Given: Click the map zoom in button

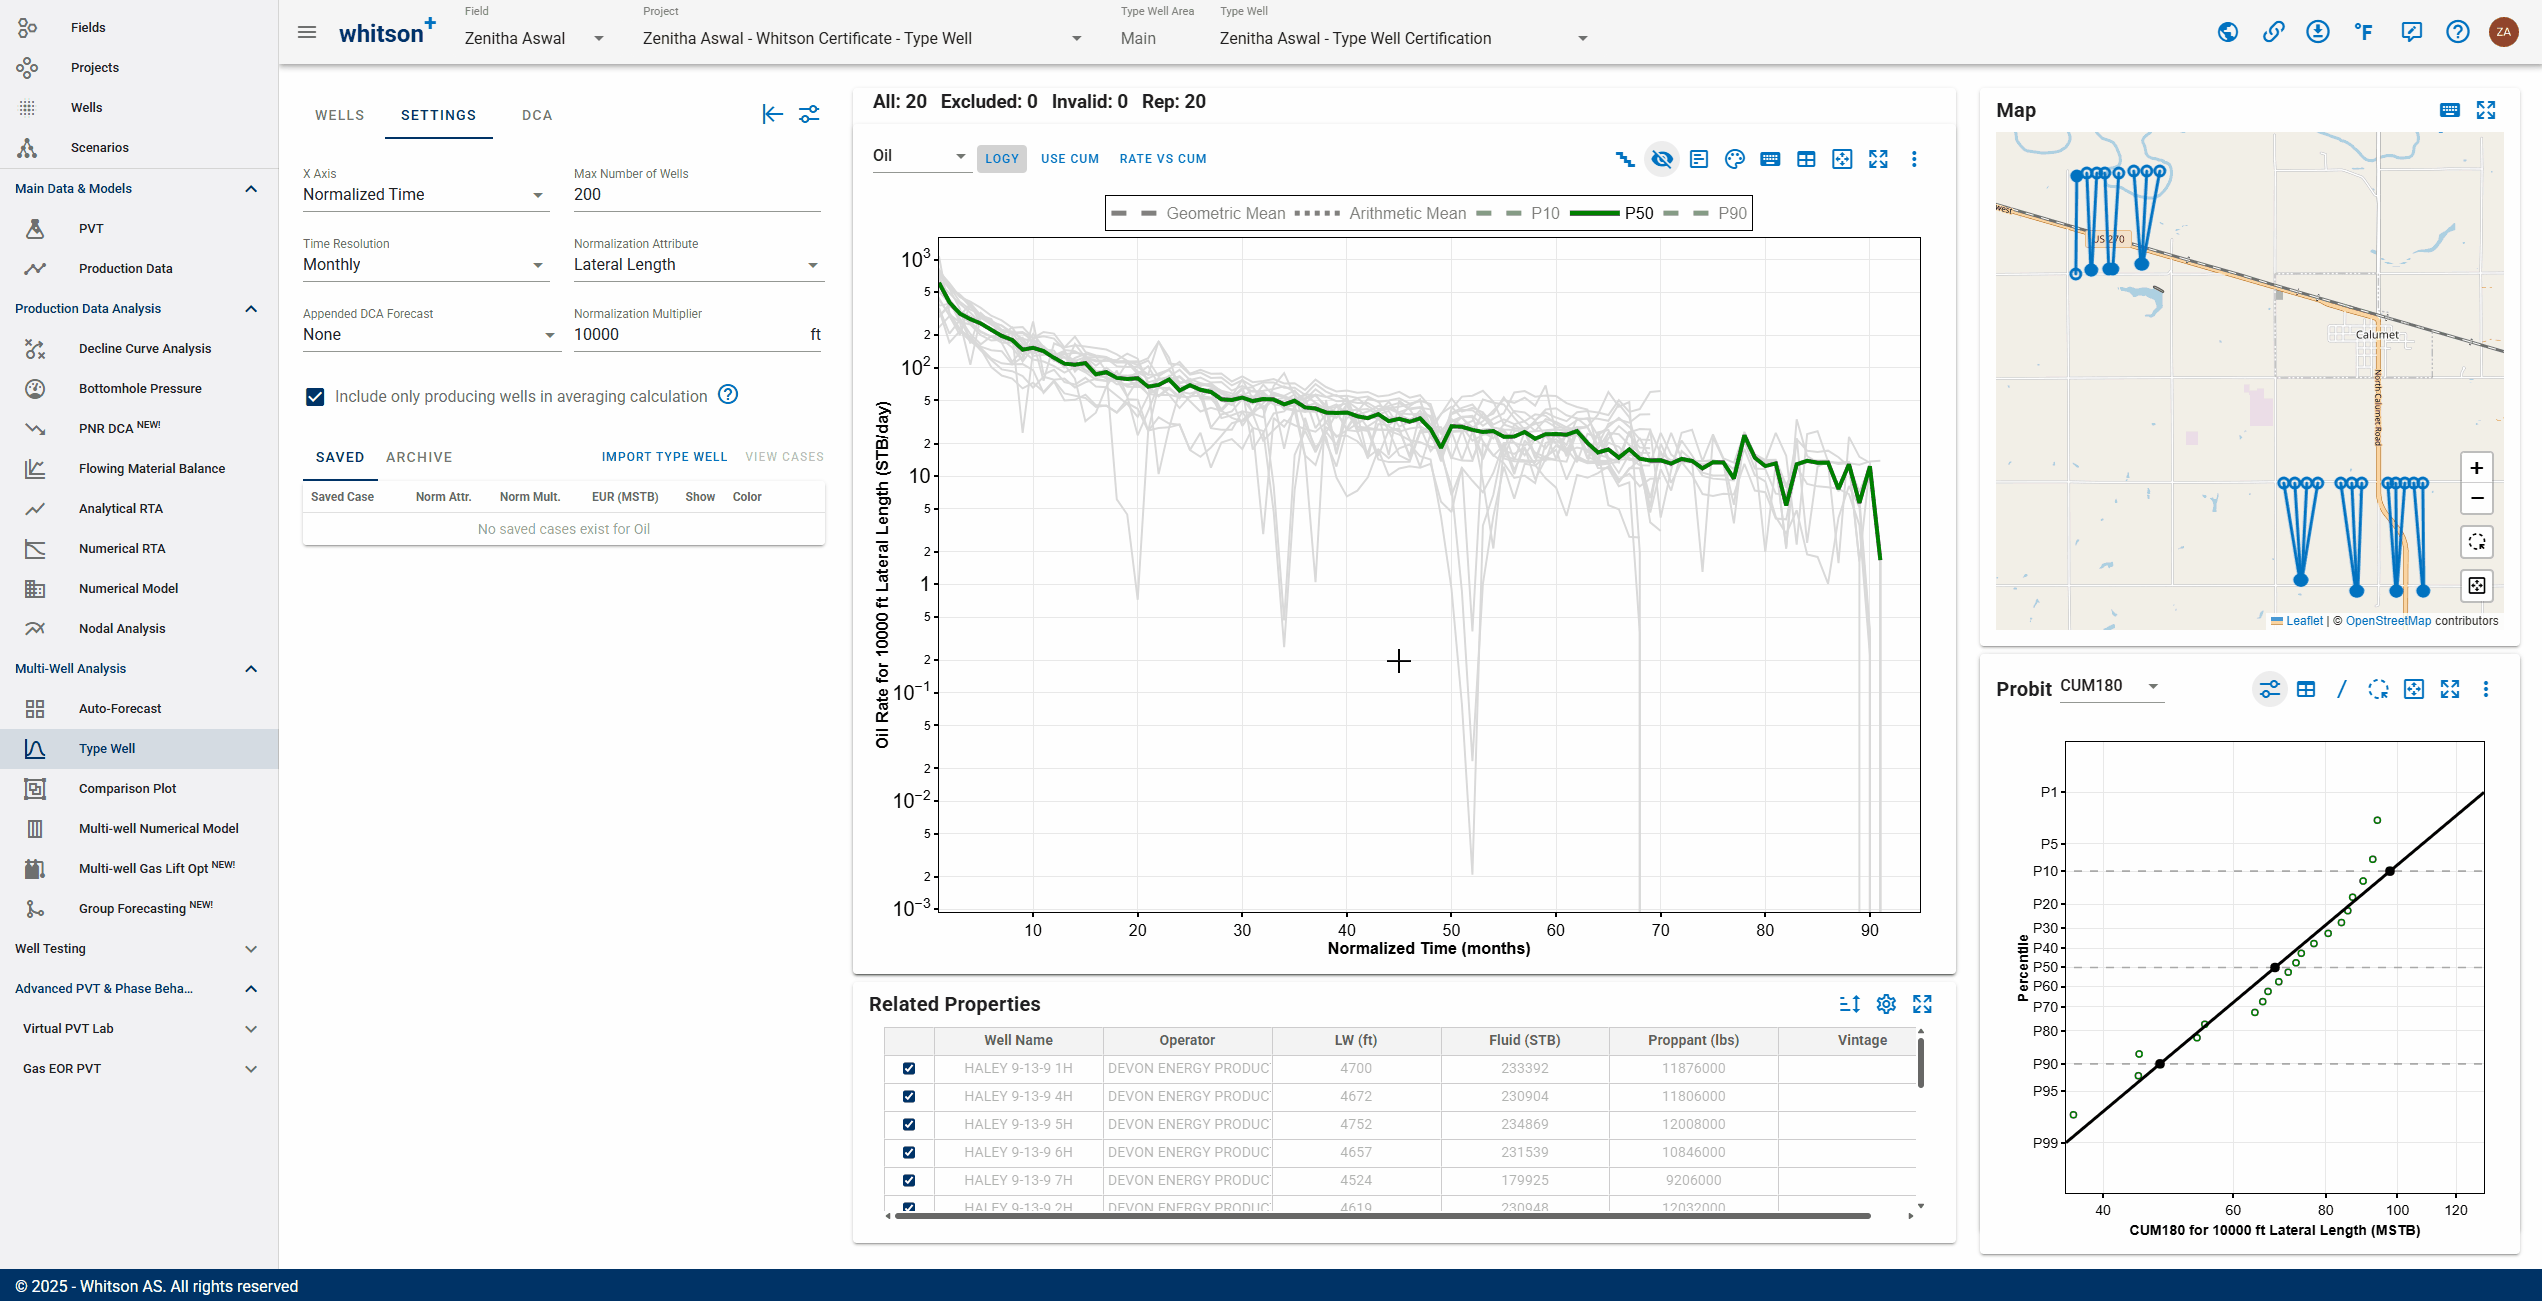Looking at the screenshot, I should [2476, 468].
